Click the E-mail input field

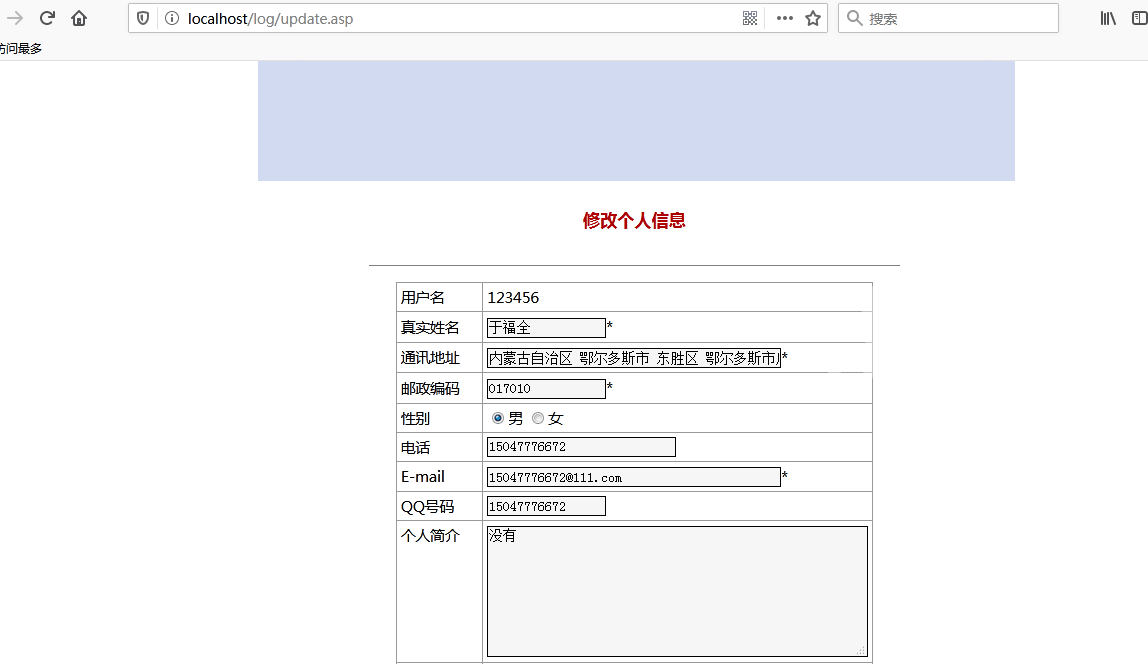633,477
